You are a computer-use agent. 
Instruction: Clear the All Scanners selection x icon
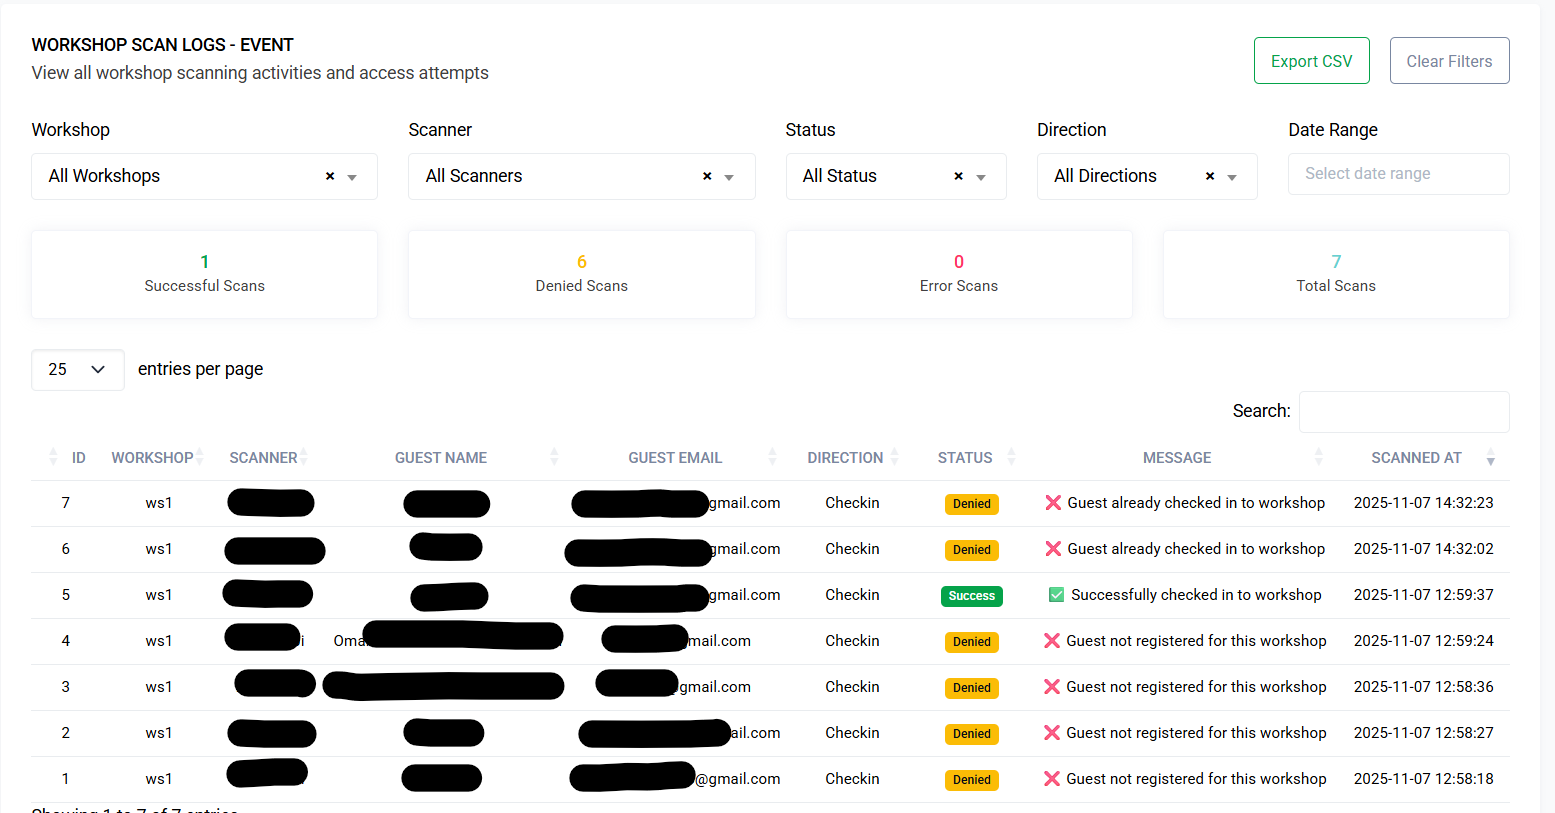click(707, 176)
